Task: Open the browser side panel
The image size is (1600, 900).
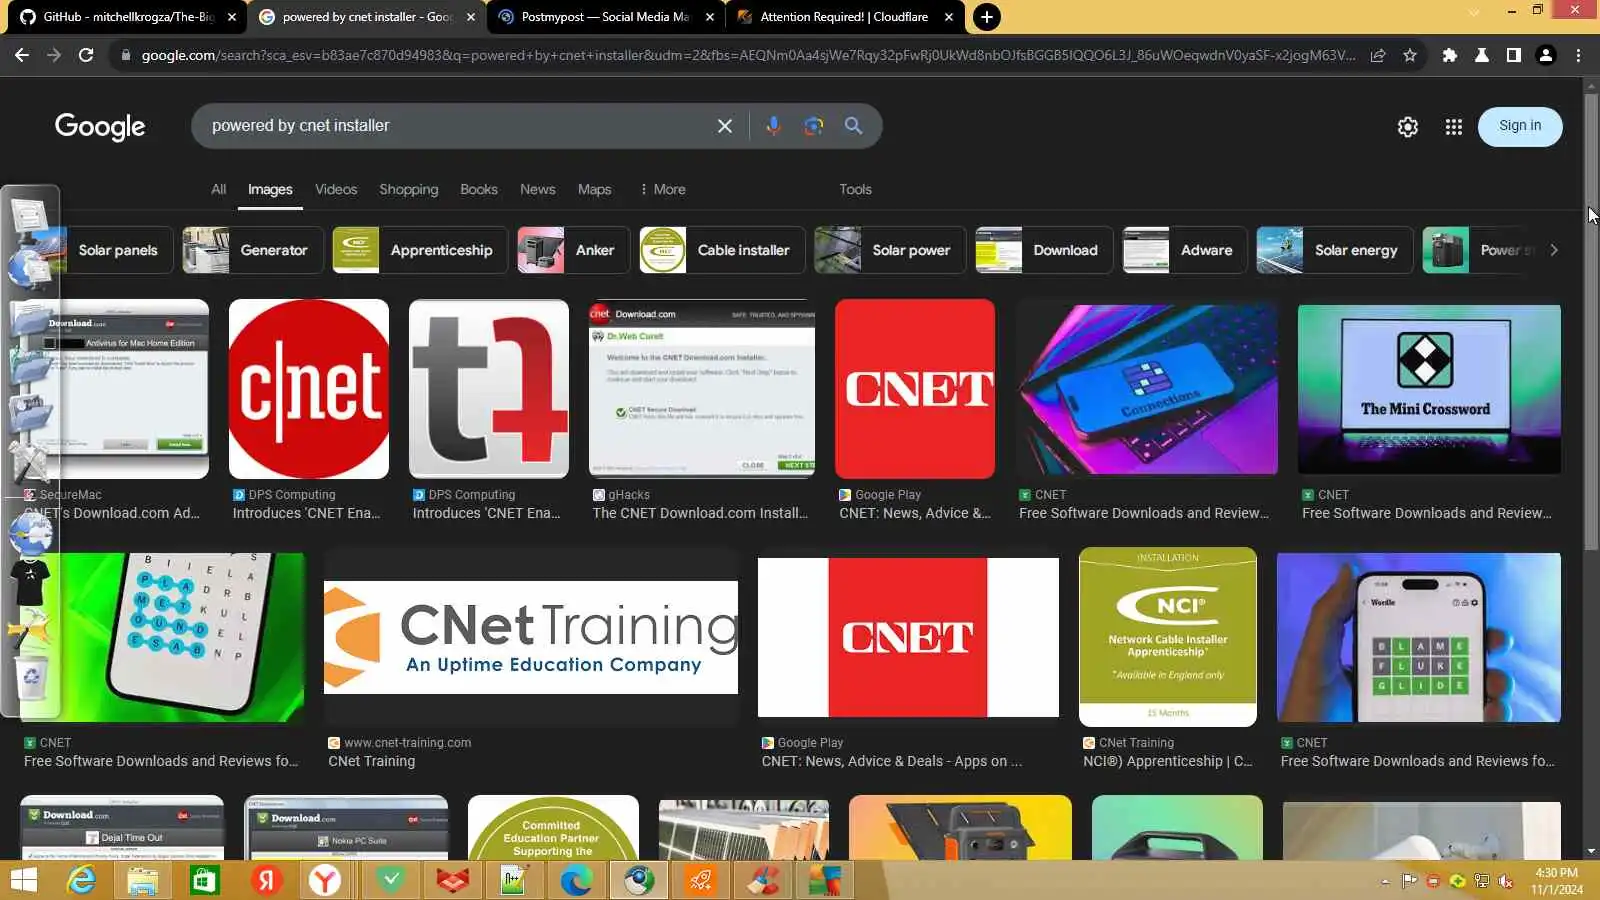Action: [x=1514, y=55]
